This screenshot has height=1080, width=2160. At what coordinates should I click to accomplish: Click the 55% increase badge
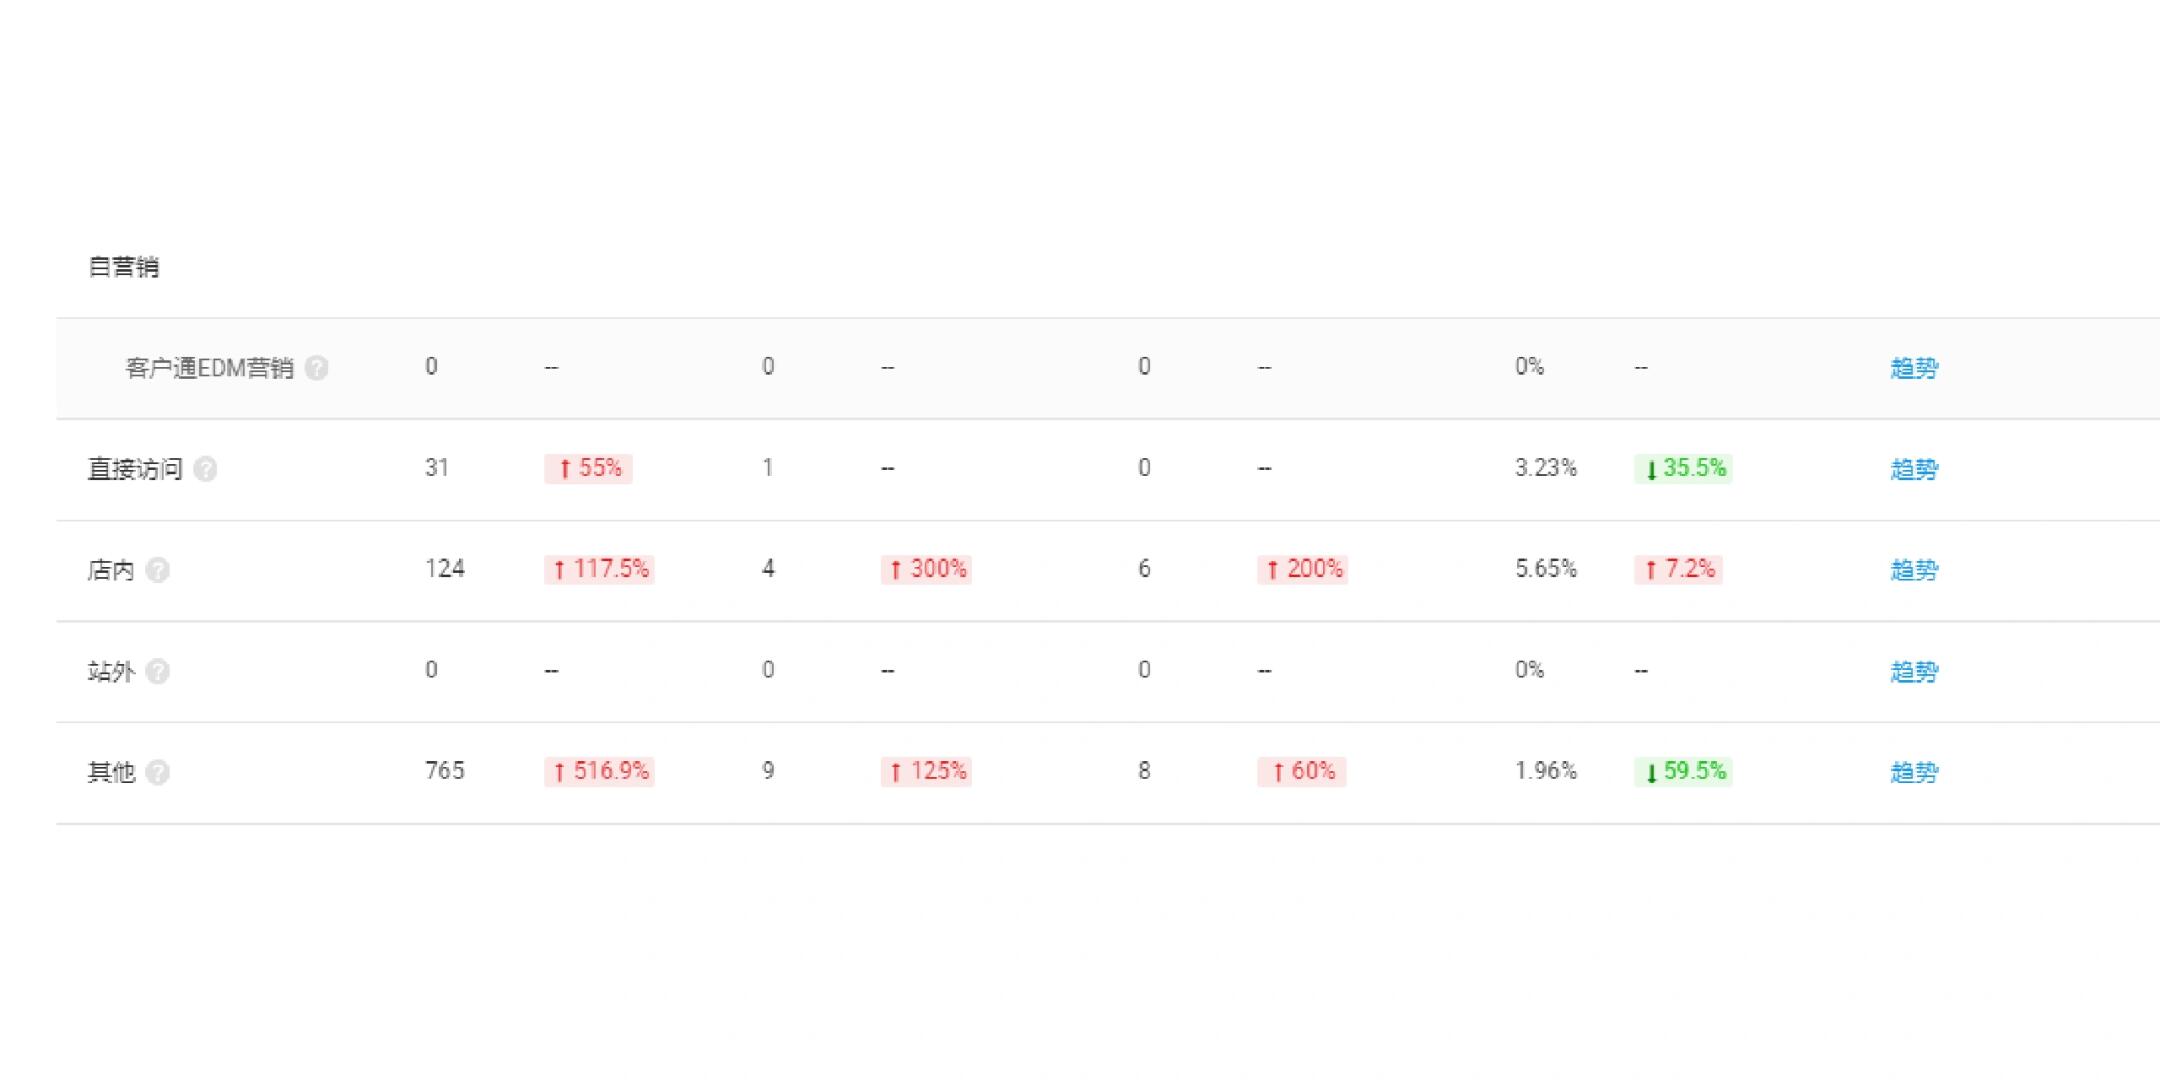tap(588, 468)
